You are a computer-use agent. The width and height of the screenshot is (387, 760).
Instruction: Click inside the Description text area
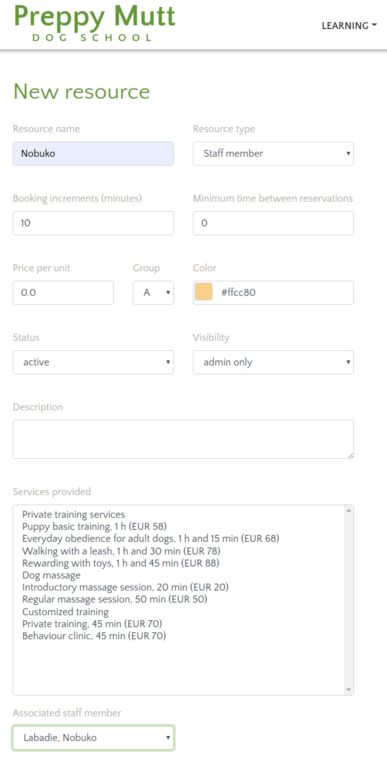coord(183,439)
